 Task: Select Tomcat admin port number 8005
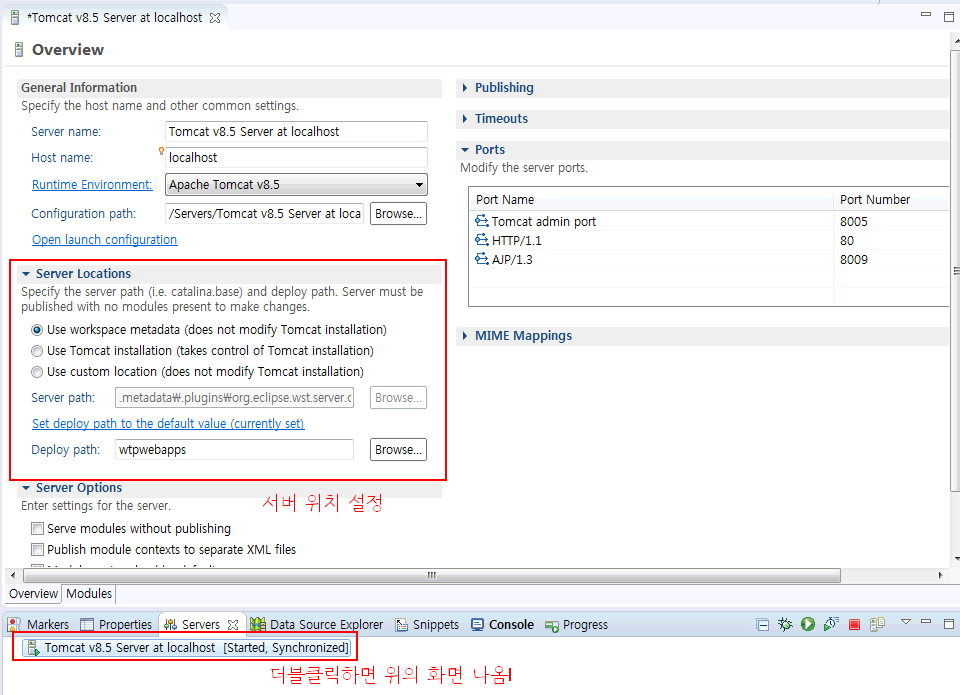tap(853, 222)
